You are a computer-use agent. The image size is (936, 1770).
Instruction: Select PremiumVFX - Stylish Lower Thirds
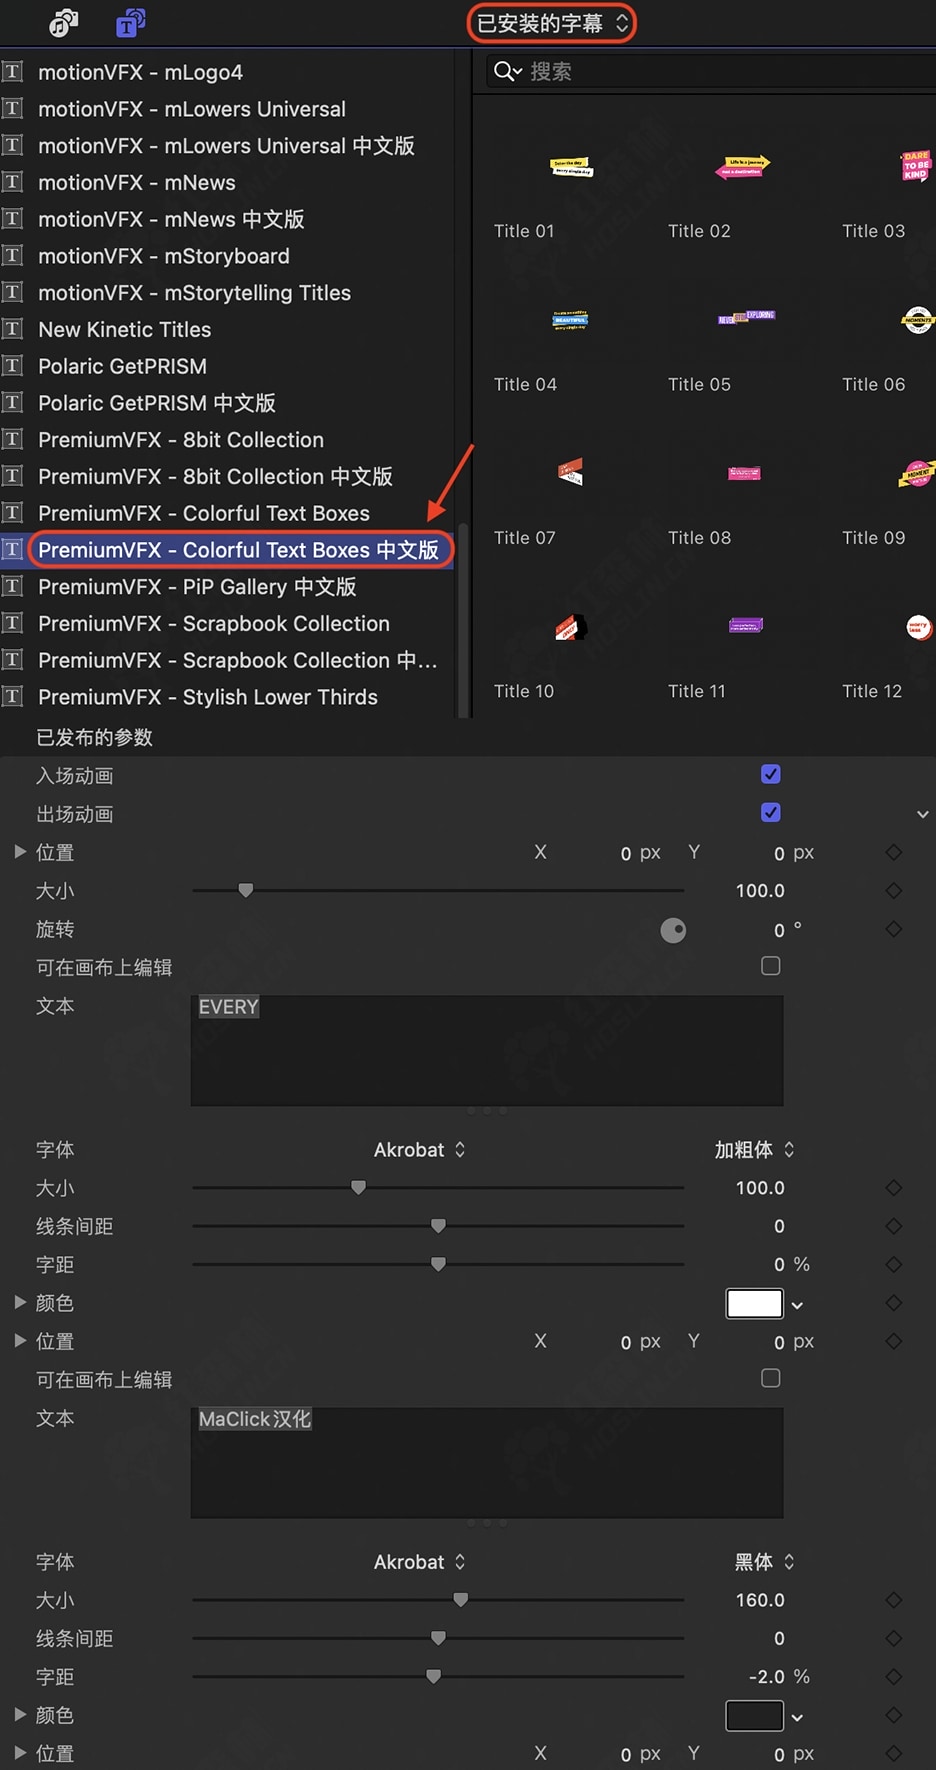tap(208, 697)
